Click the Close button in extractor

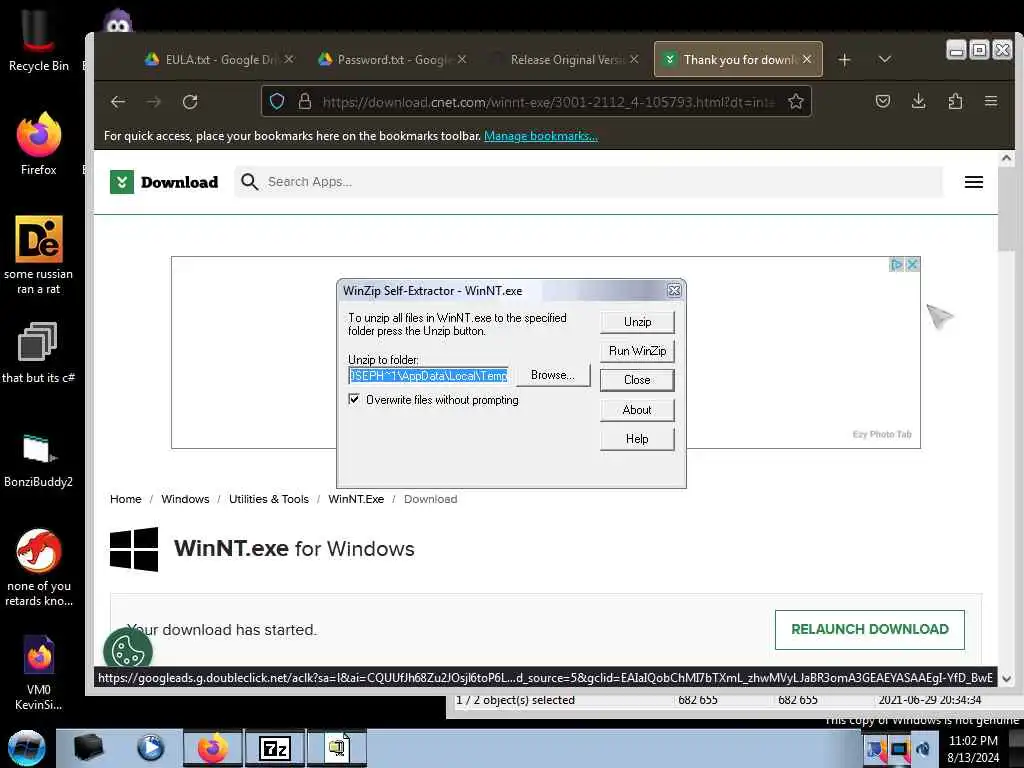point(637,380)
